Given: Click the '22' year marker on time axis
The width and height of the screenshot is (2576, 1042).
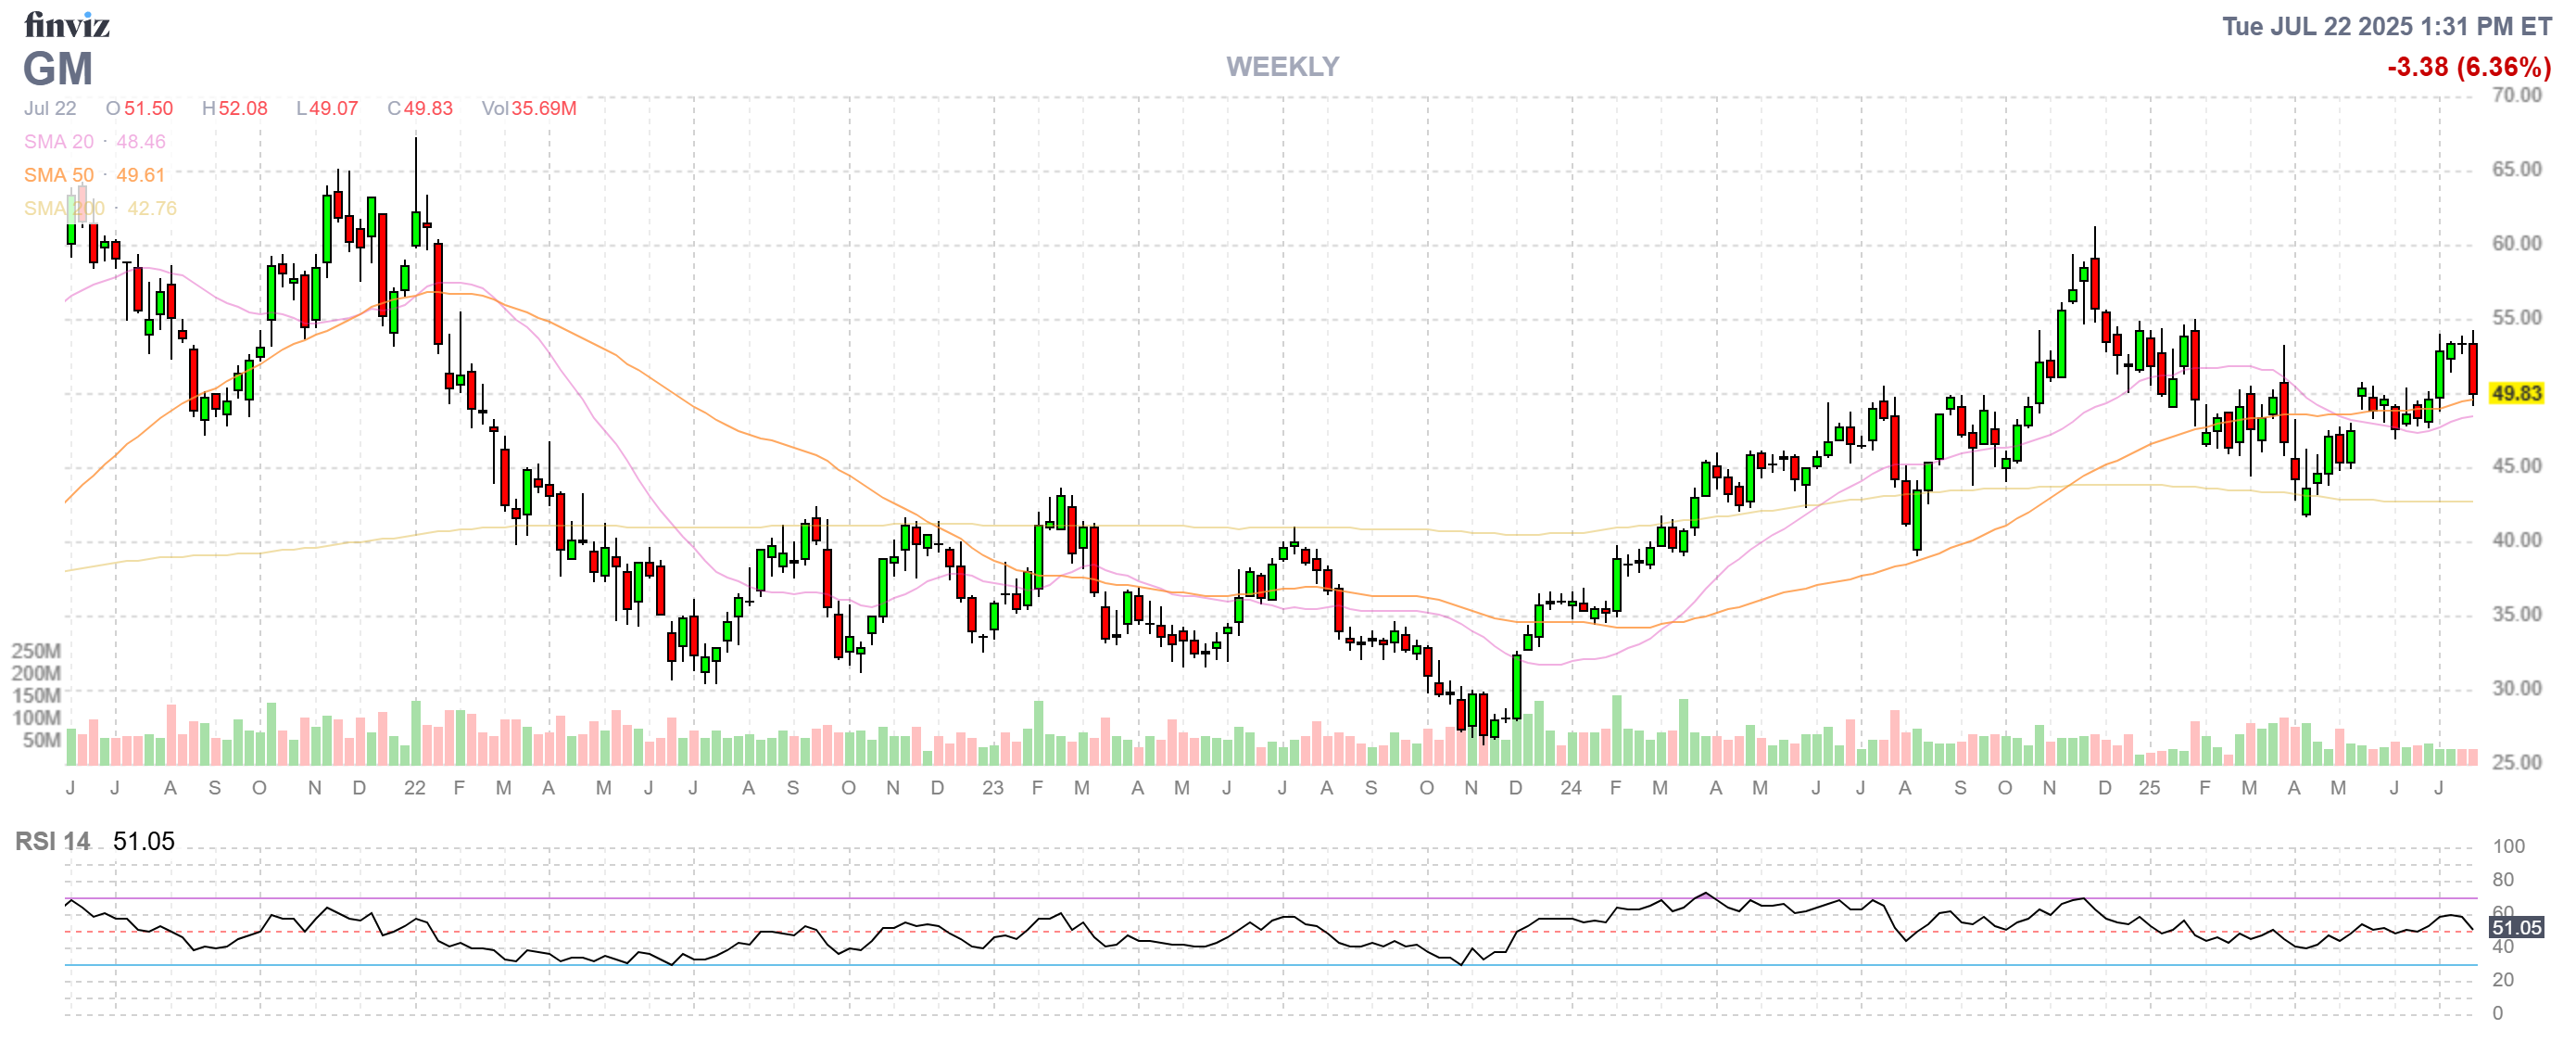Looking at the screenshot, I should (415, 788).
